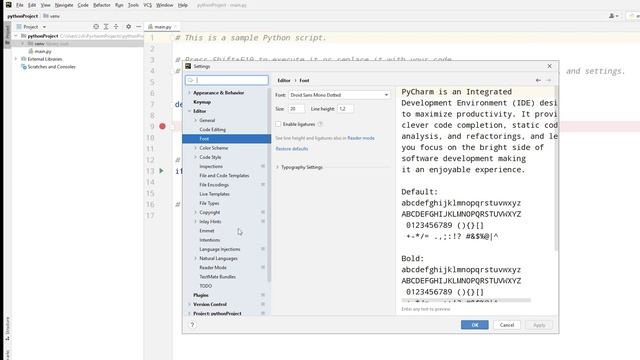Viewport: 640px width, 360px height.
Task: Click the user account icon at top right
Action: [x=613, y=16]
